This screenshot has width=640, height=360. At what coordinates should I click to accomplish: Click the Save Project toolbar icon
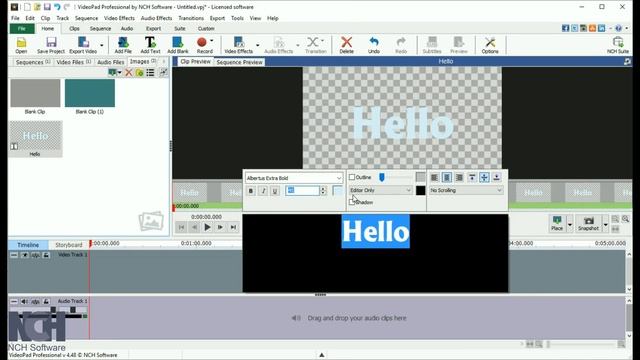[x=51, y=45]
